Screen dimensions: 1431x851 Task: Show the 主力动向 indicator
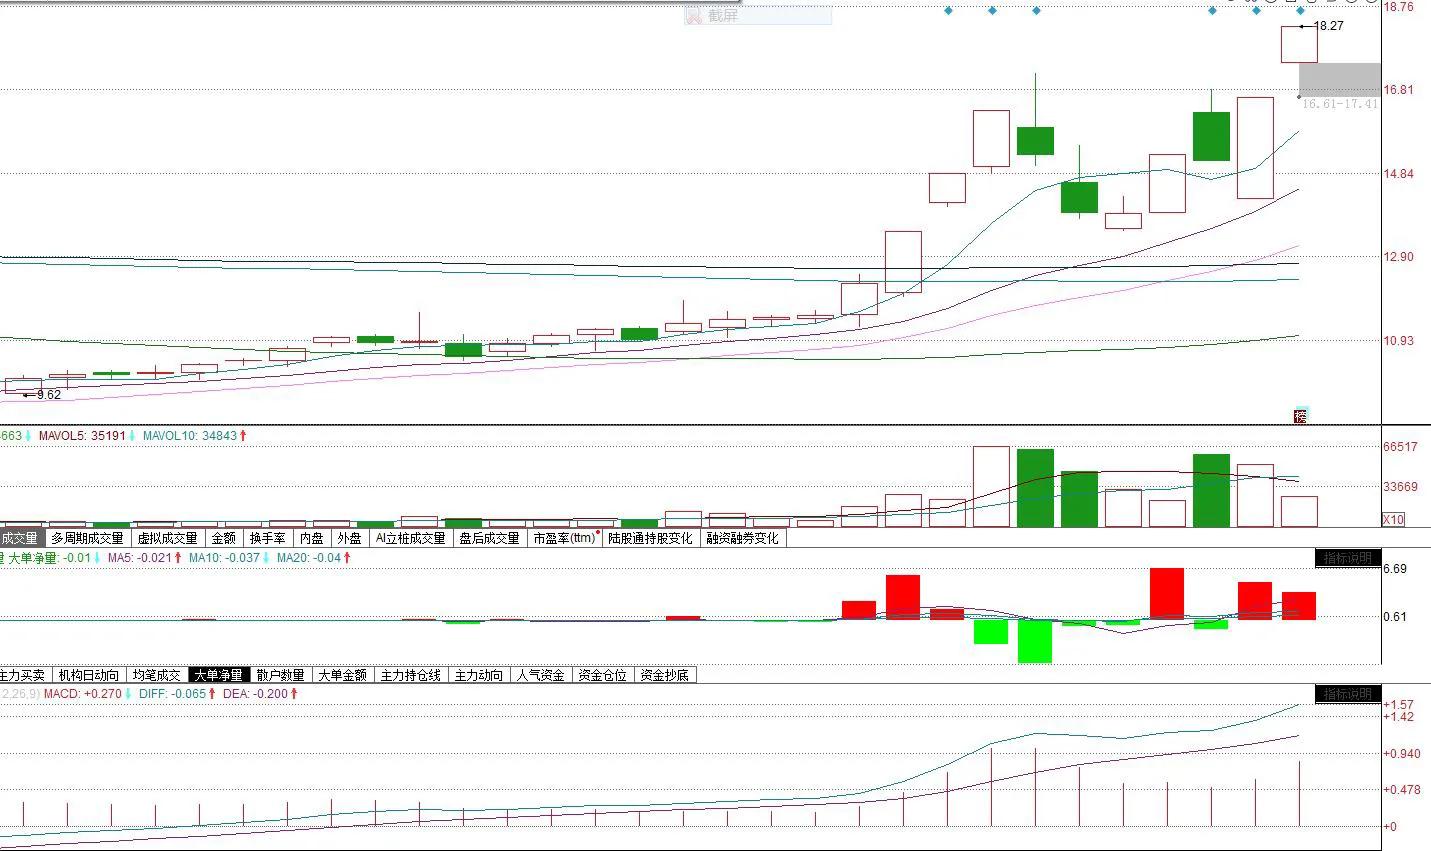479,675
